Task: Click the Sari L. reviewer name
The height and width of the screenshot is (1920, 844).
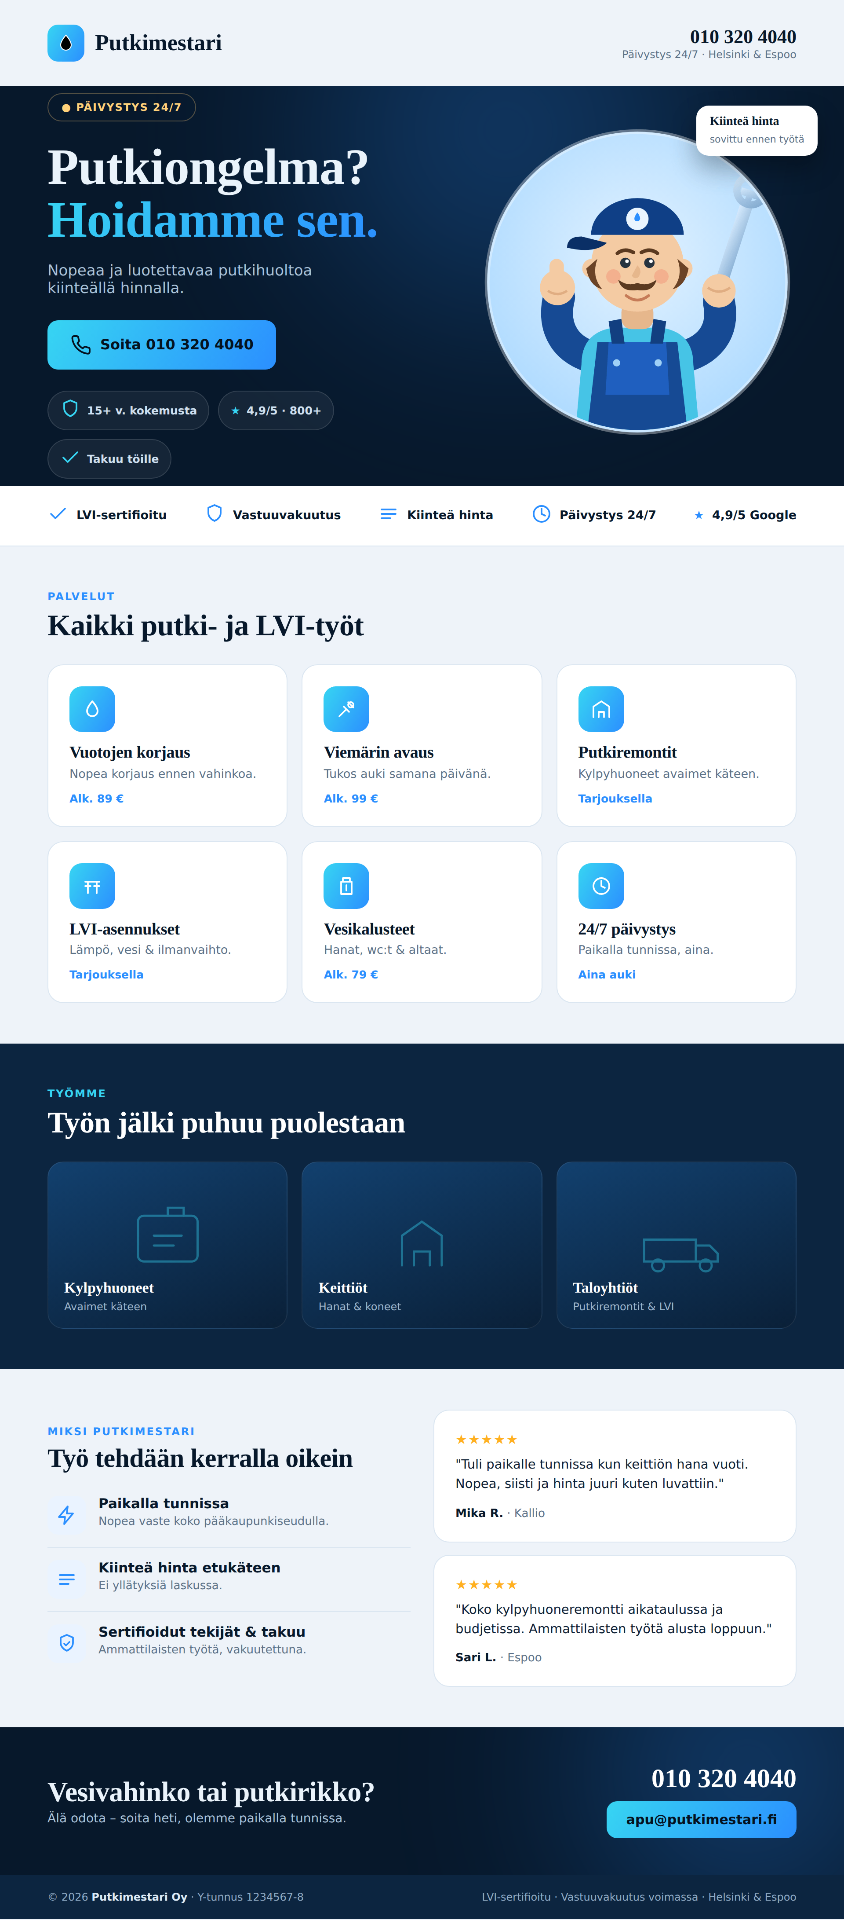Action: point(476,1657)
